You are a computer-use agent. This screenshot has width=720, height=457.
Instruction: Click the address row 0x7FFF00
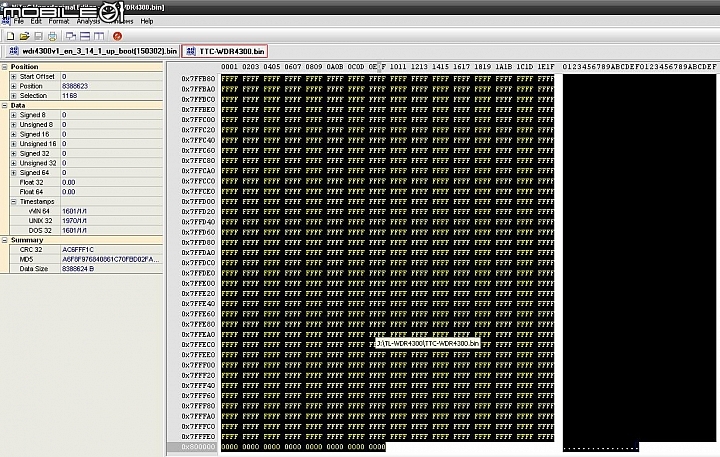pos(198,365)
